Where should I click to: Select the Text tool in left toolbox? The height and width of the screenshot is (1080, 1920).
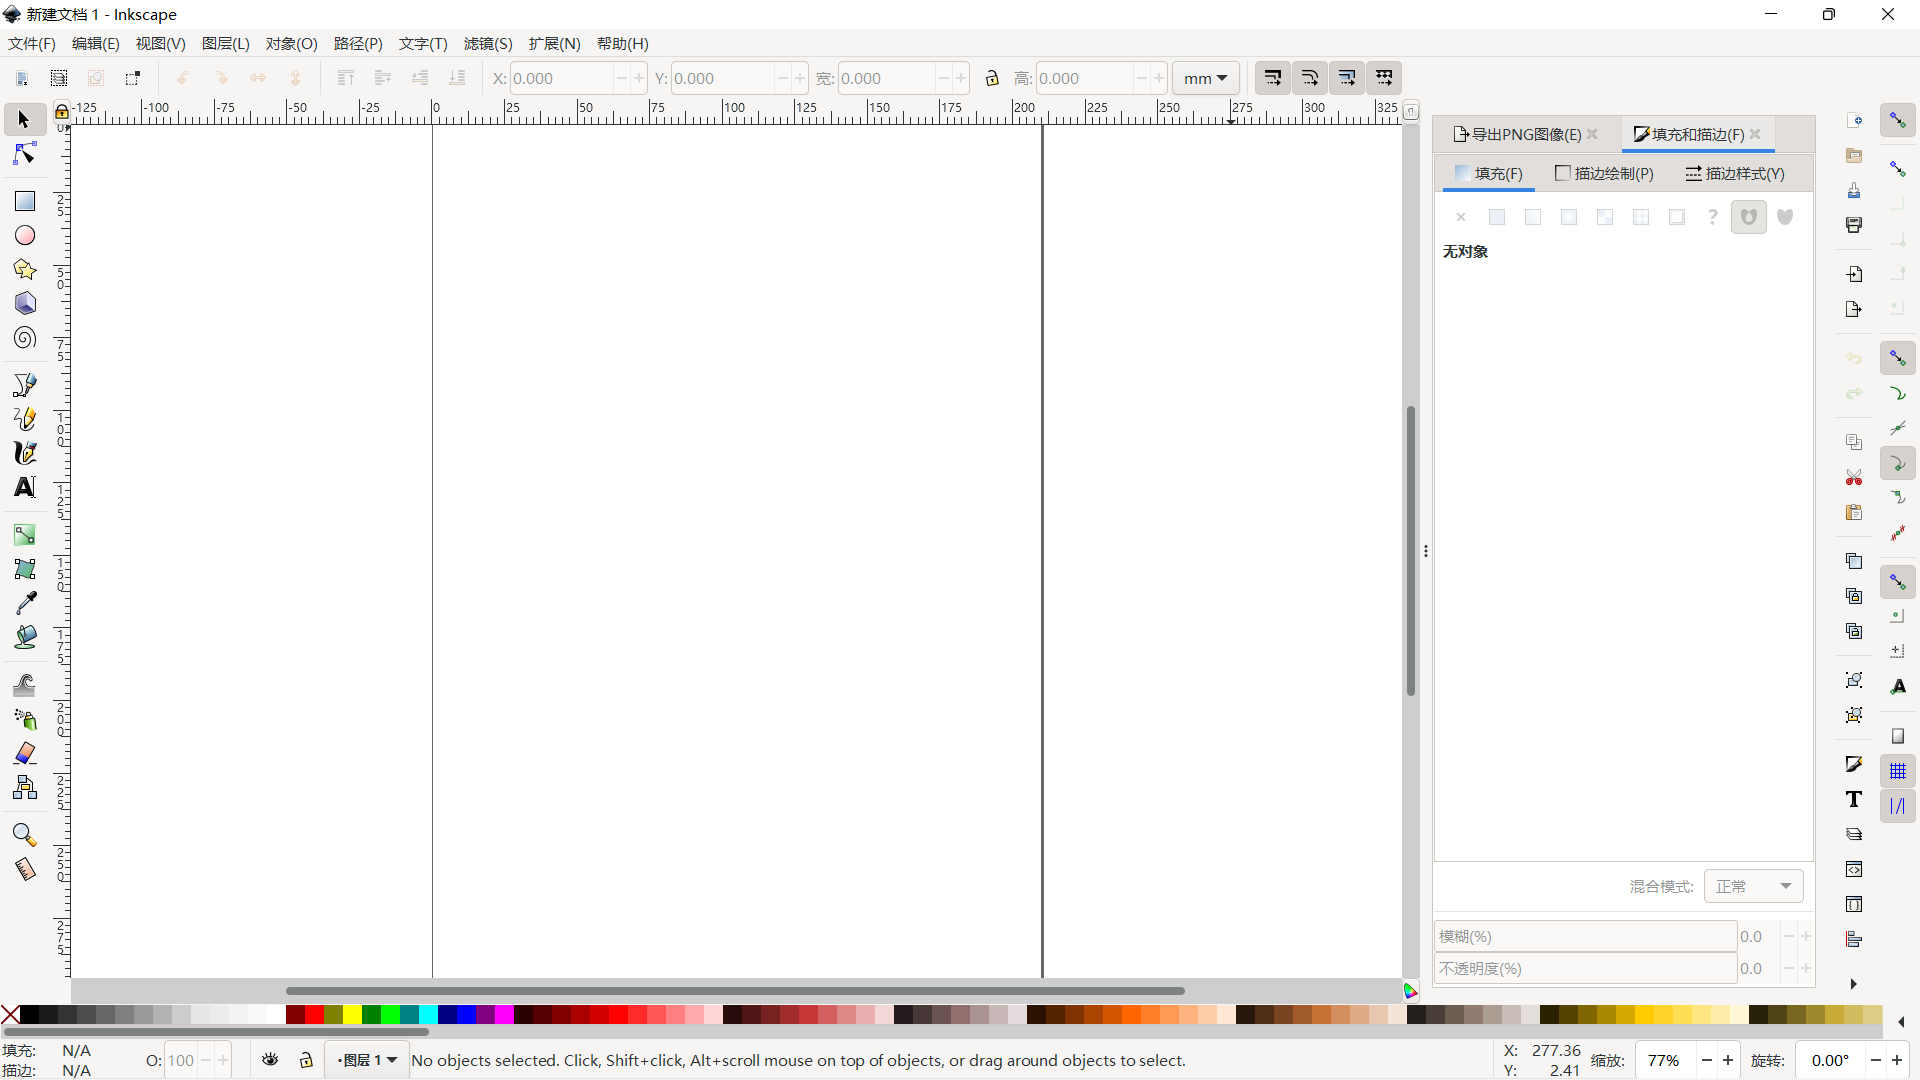(25, 487)
